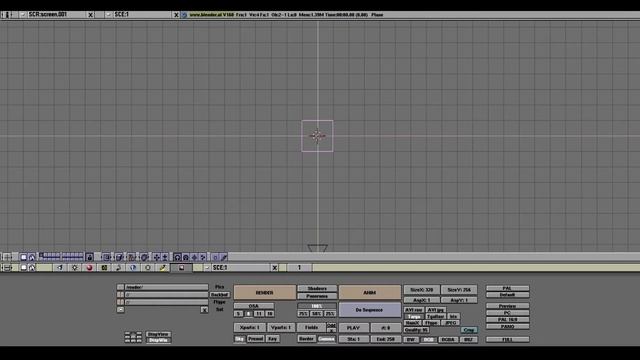Select Targa image format
The width and height of the screenshot is (640, 360).
pos(414,316)
